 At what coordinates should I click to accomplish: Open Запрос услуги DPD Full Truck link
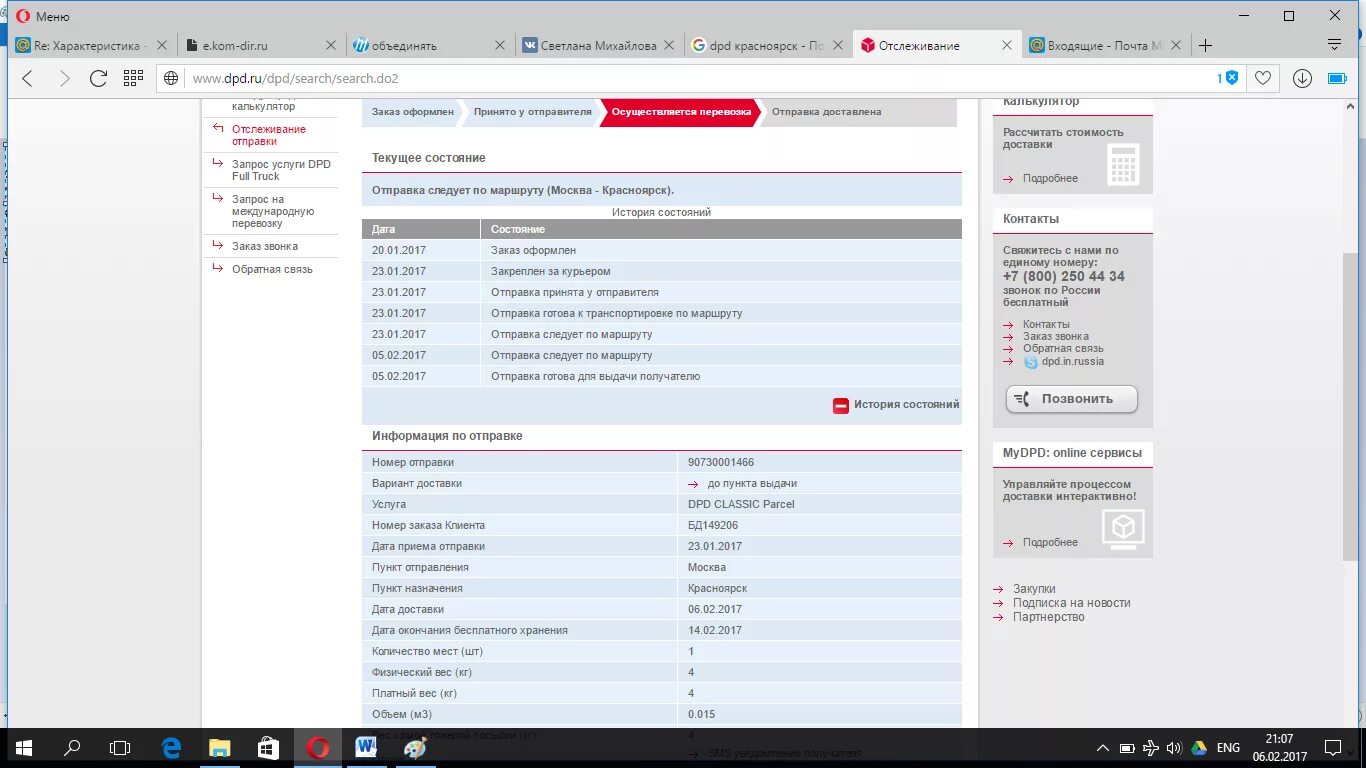point(281,170)
